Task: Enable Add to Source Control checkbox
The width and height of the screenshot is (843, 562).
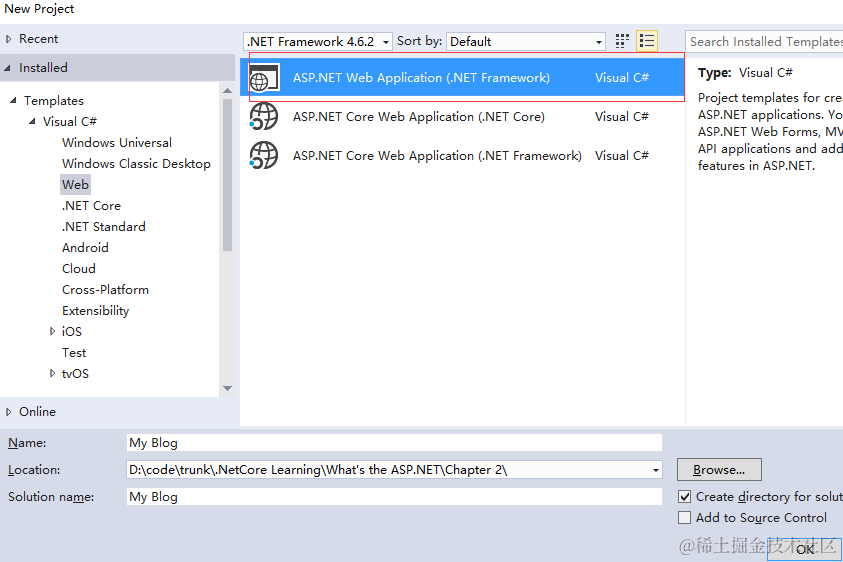Action: pos(684,517)
